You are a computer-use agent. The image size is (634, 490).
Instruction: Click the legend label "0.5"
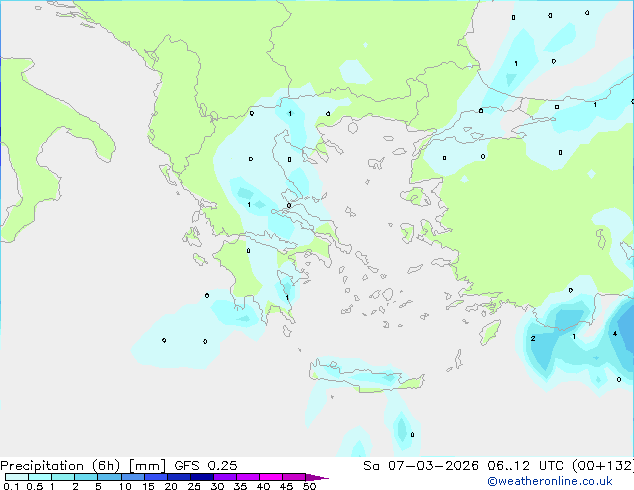(35, 486)
